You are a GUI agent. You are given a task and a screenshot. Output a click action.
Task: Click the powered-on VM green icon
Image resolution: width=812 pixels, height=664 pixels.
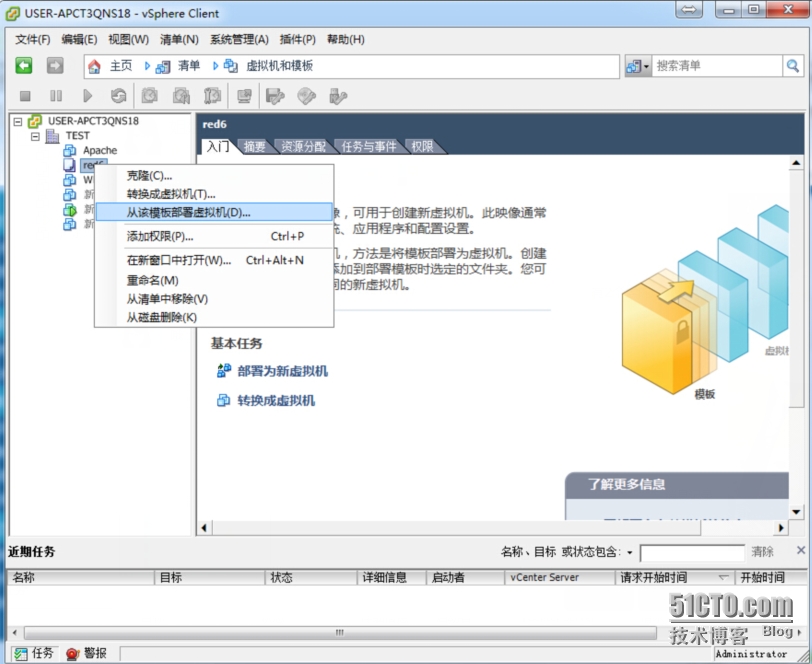pyautogui.click(x=69, y=210)
